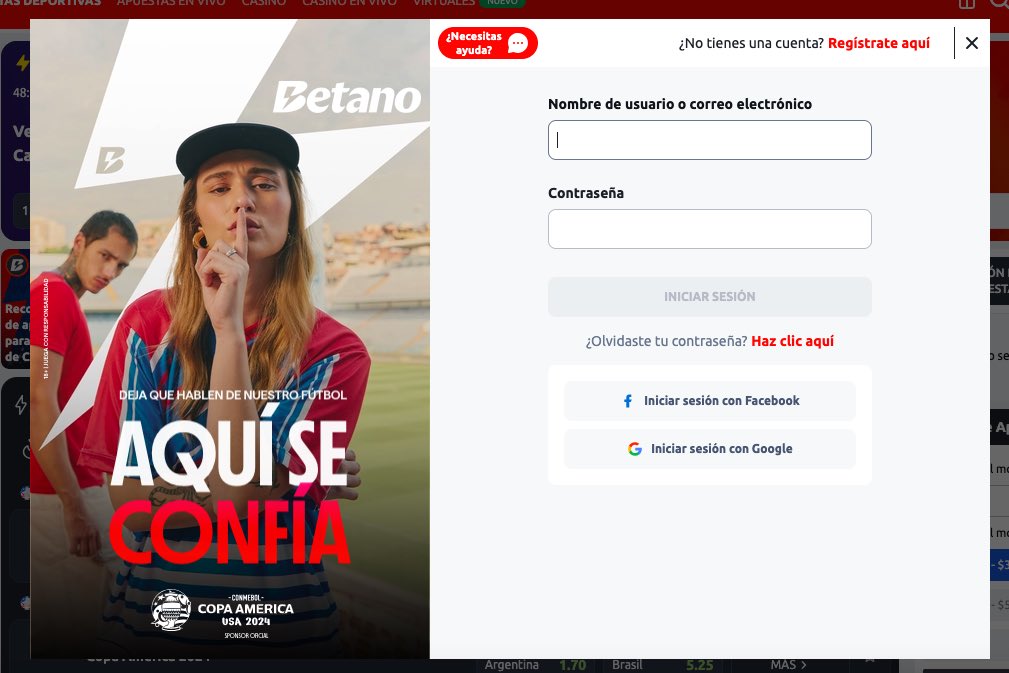This screenshot has width=1009, height=673.
Task: Open the ¿Necesitas ayuda? chat bubble
Action: point(487,43)
